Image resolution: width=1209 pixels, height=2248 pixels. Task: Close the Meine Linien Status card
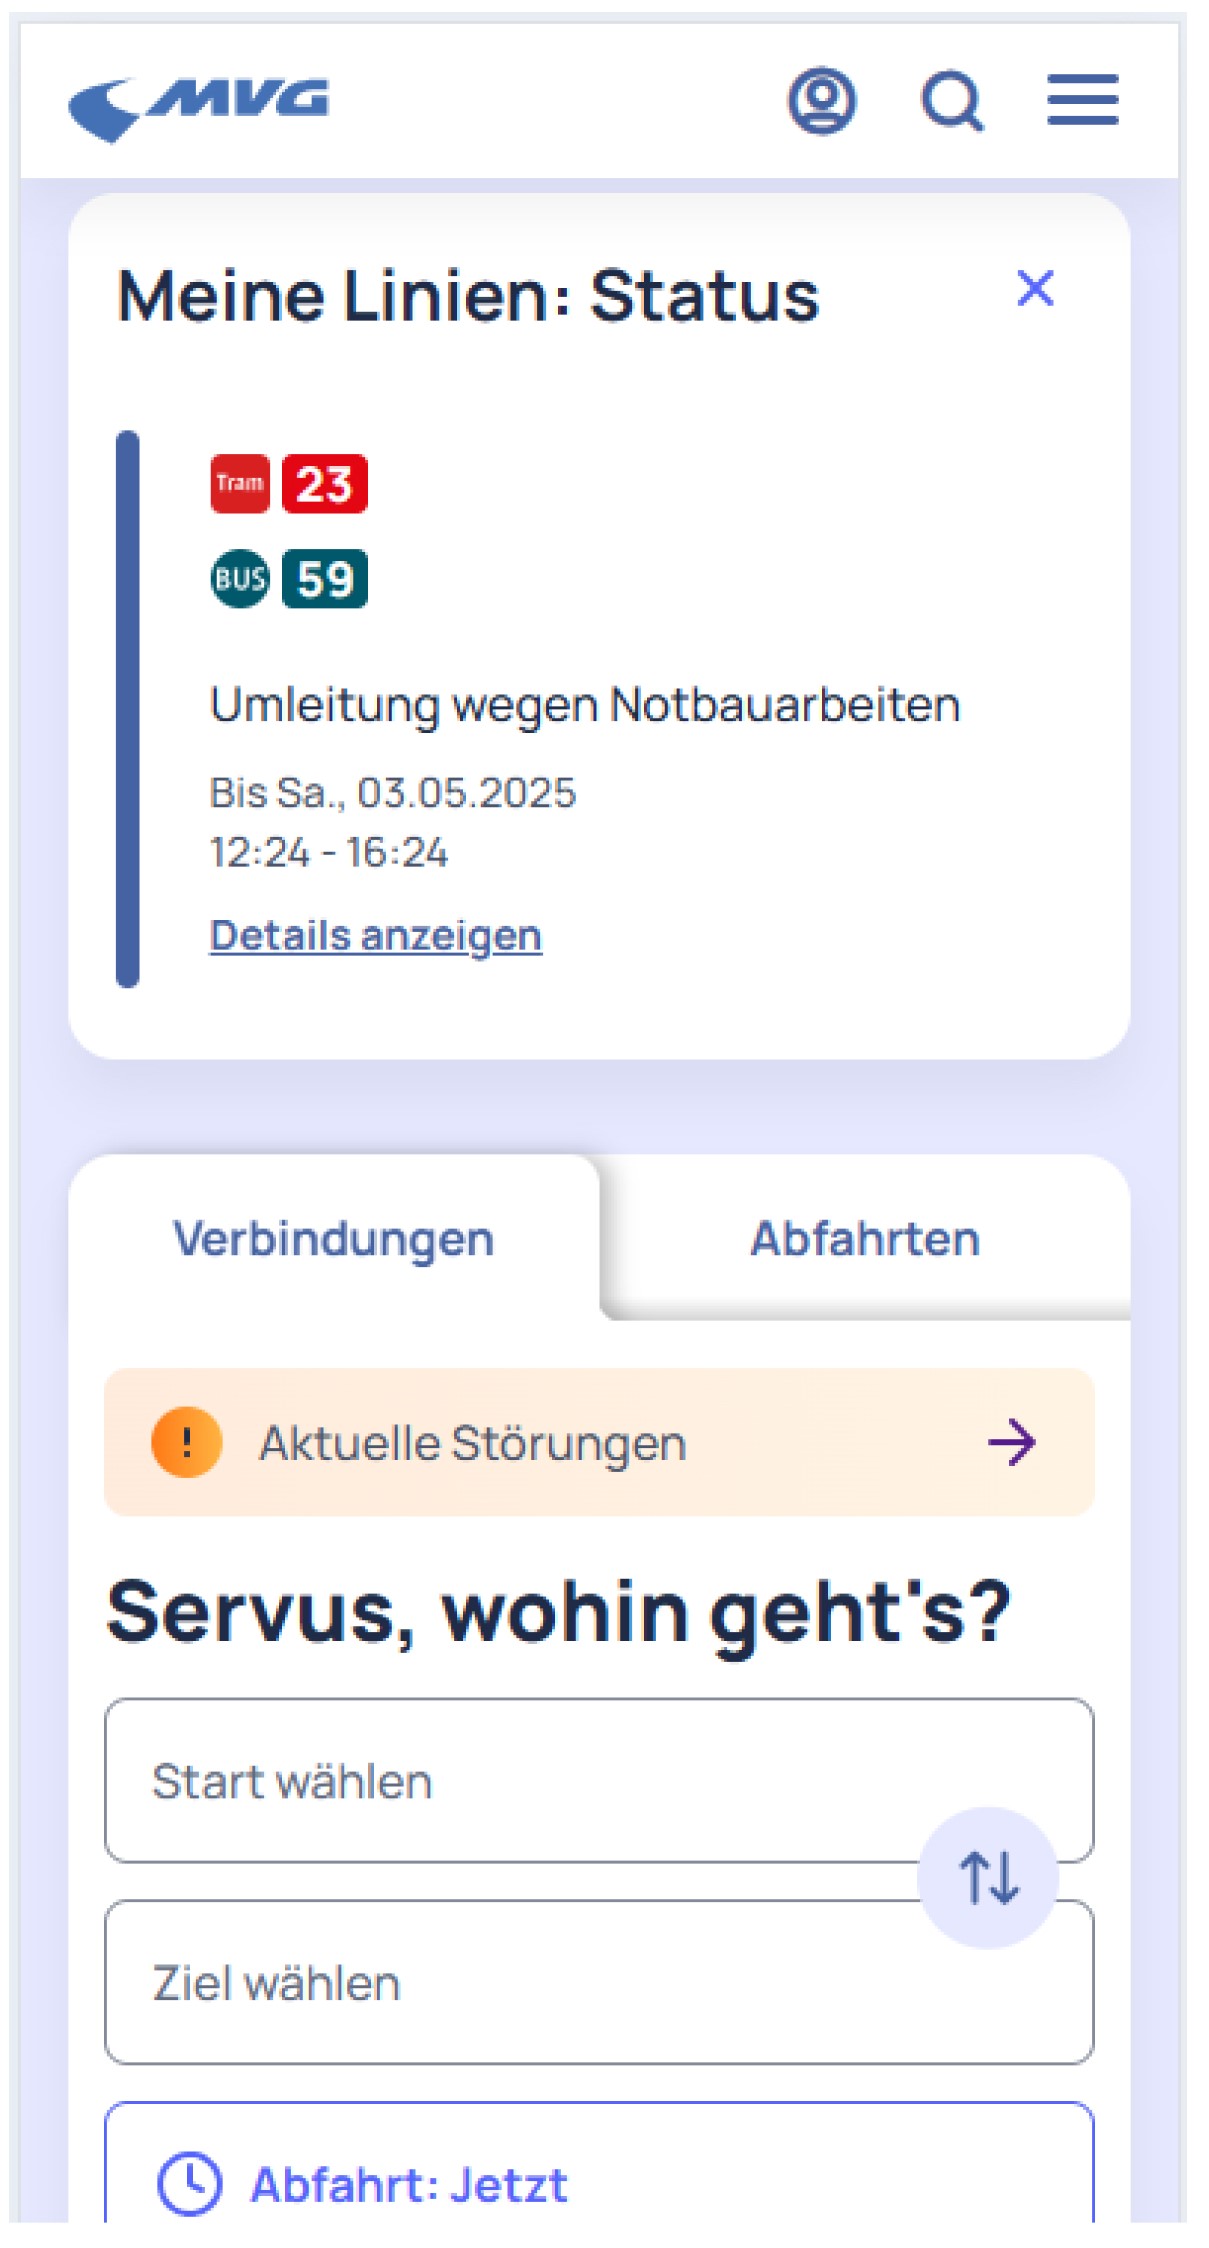click(x=1035, y=289)
